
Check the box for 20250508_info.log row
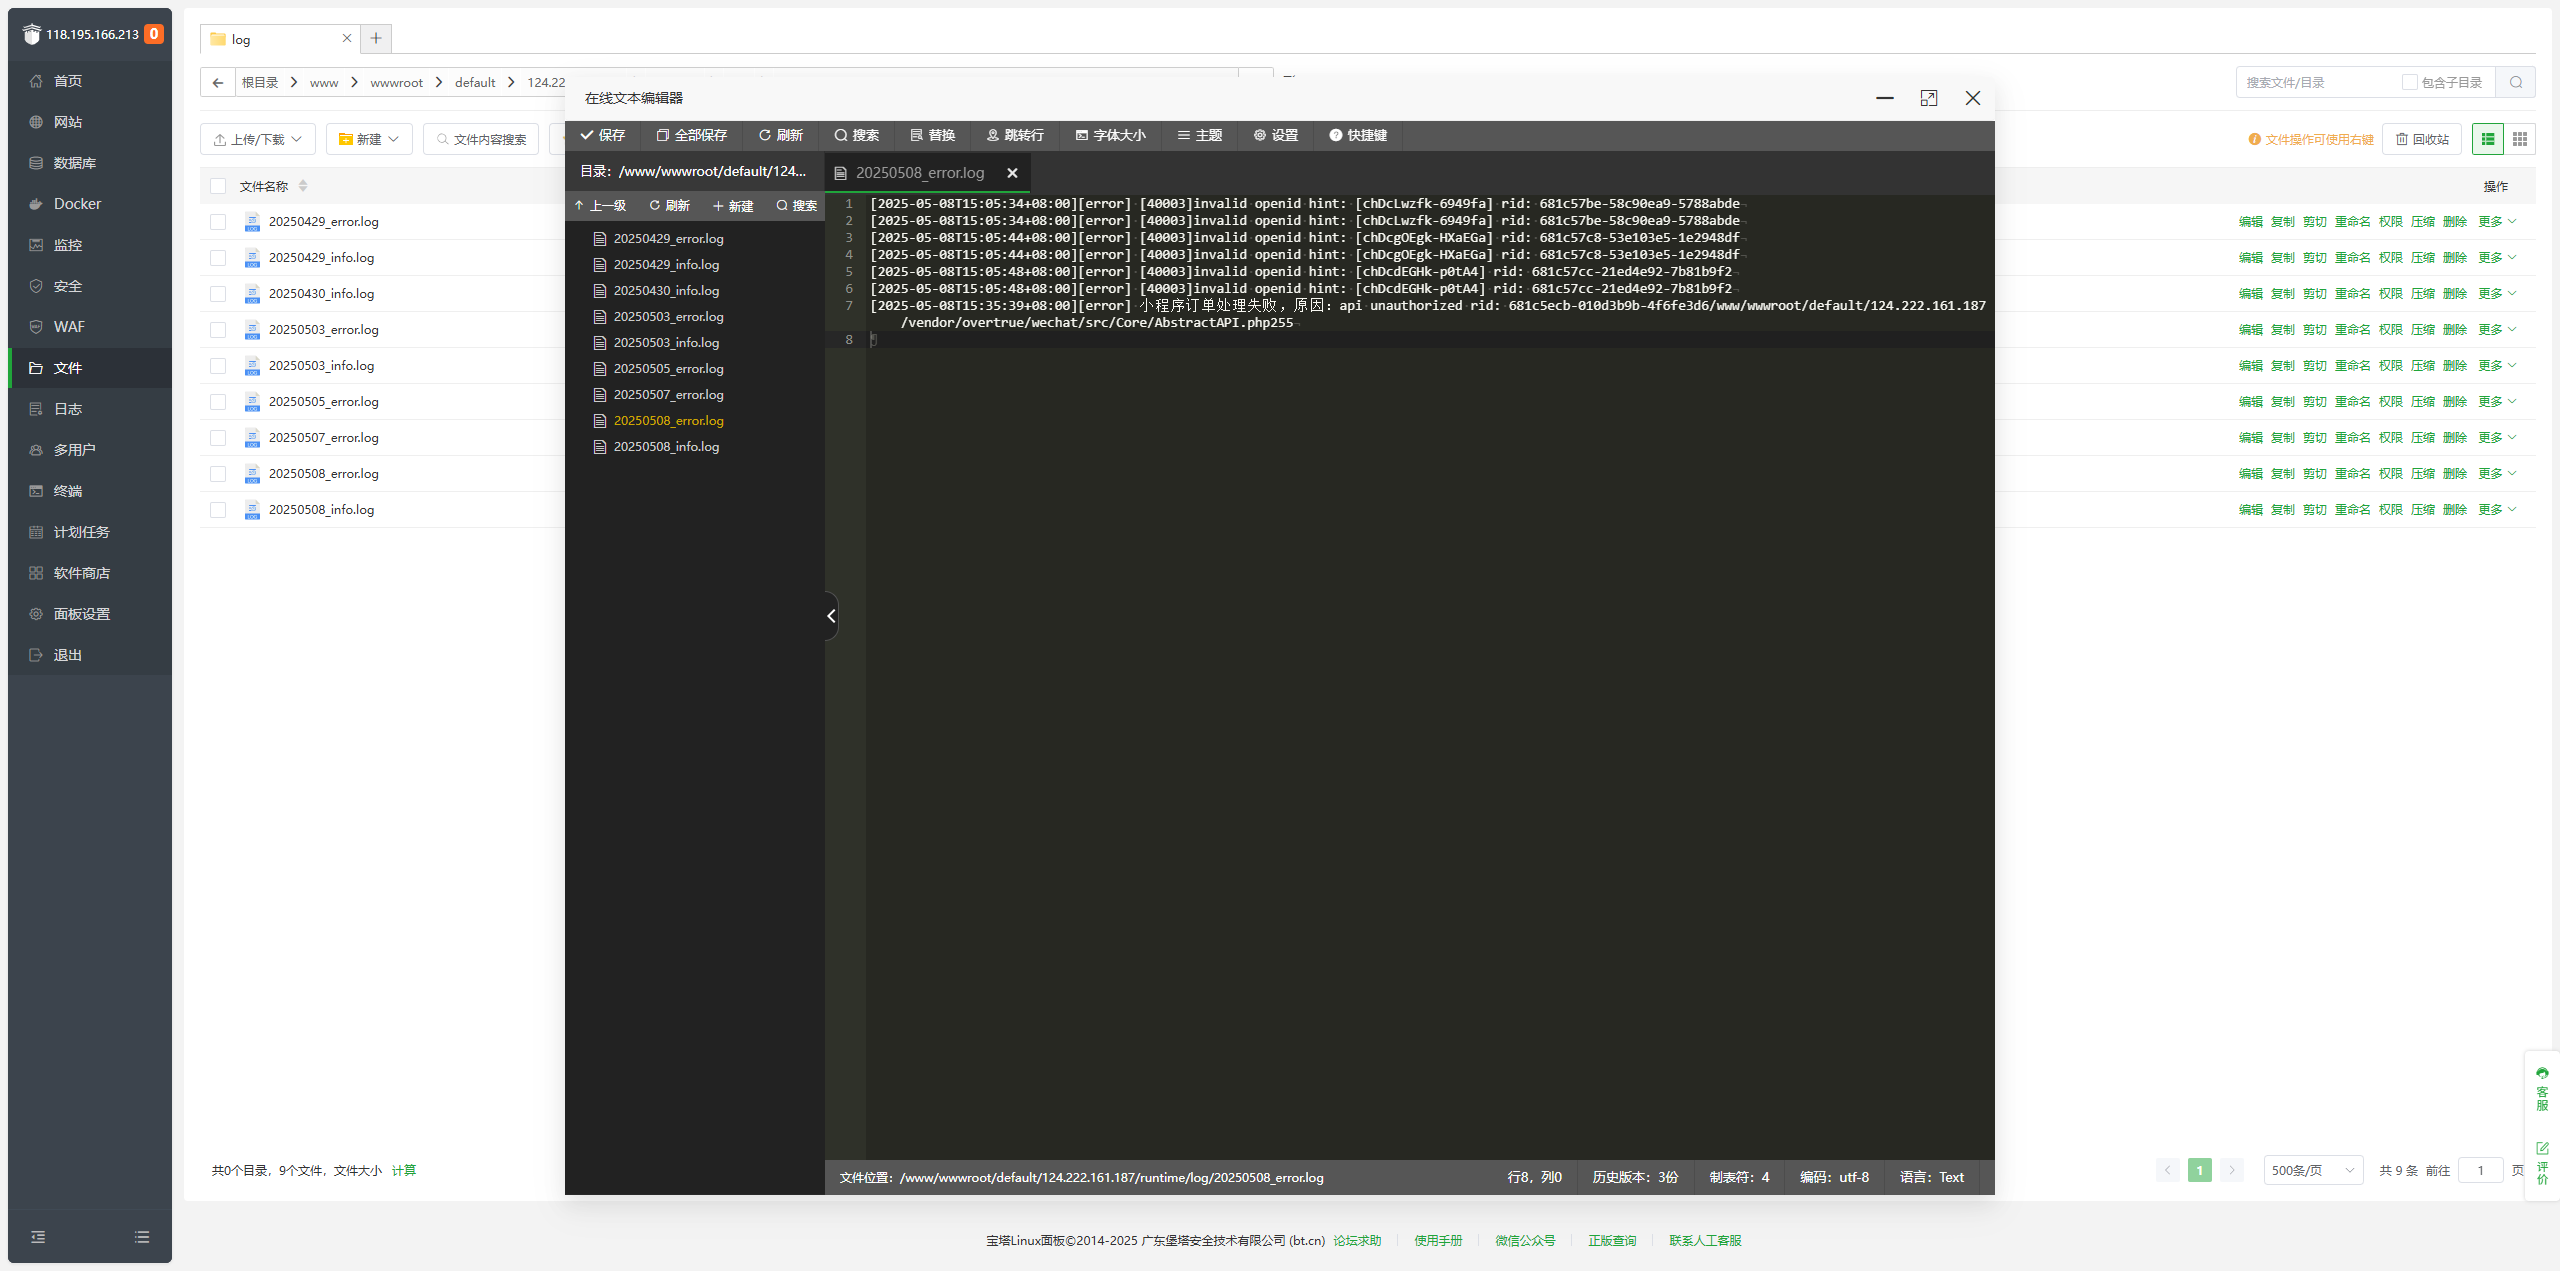tap(218, 510)
